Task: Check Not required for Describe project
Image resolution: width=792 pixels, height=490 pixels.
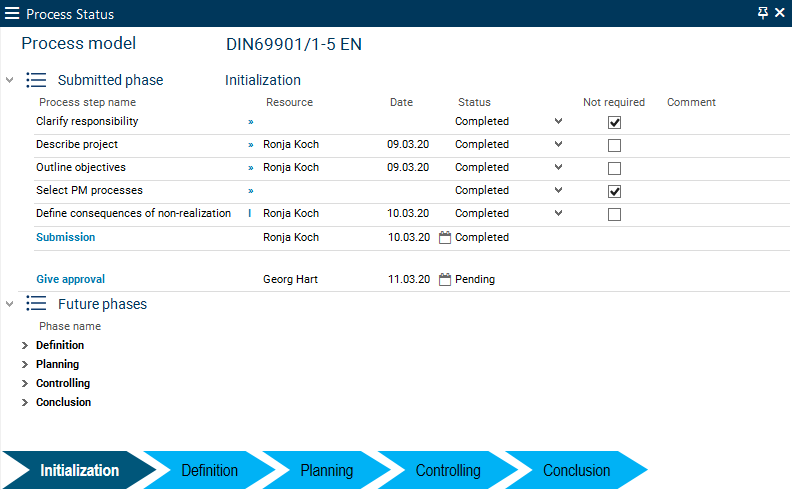Action: pyautogui.click(x=614, y=145)
